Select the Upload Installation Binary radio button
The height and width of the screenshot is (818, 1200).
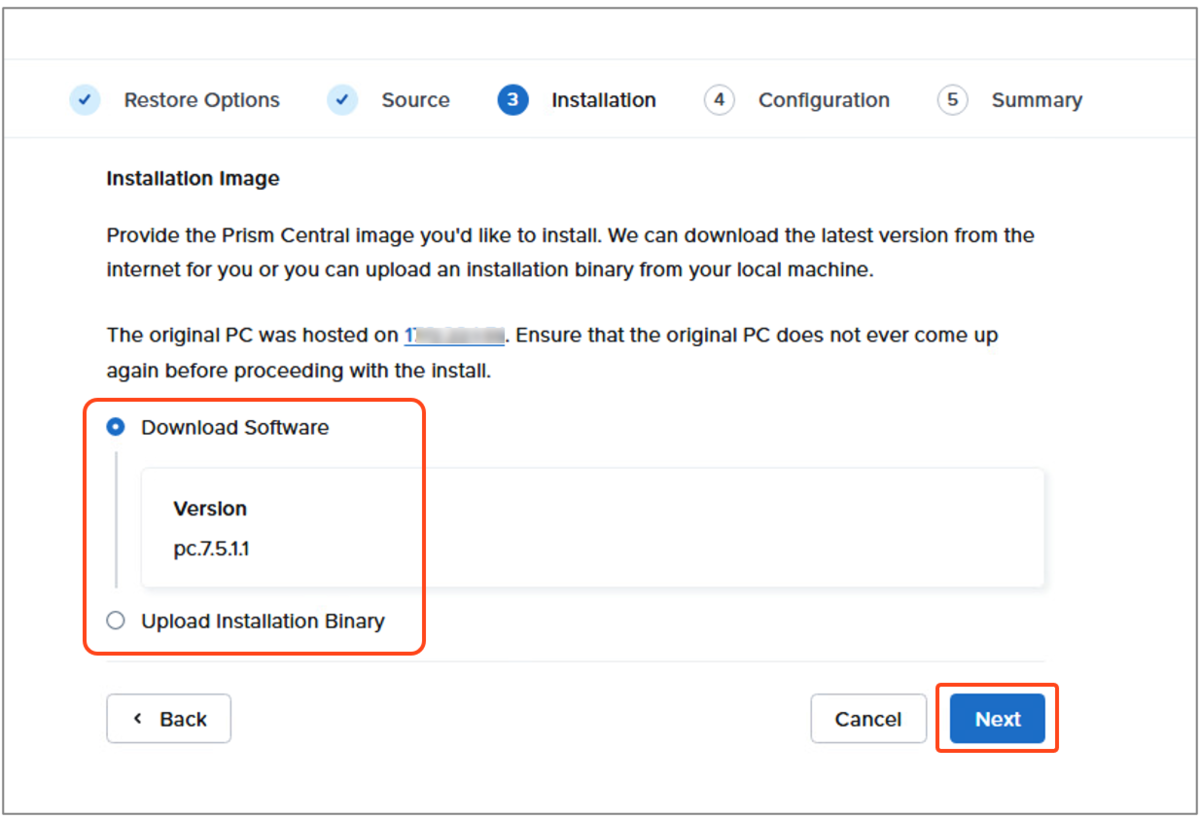pos(116,620)
